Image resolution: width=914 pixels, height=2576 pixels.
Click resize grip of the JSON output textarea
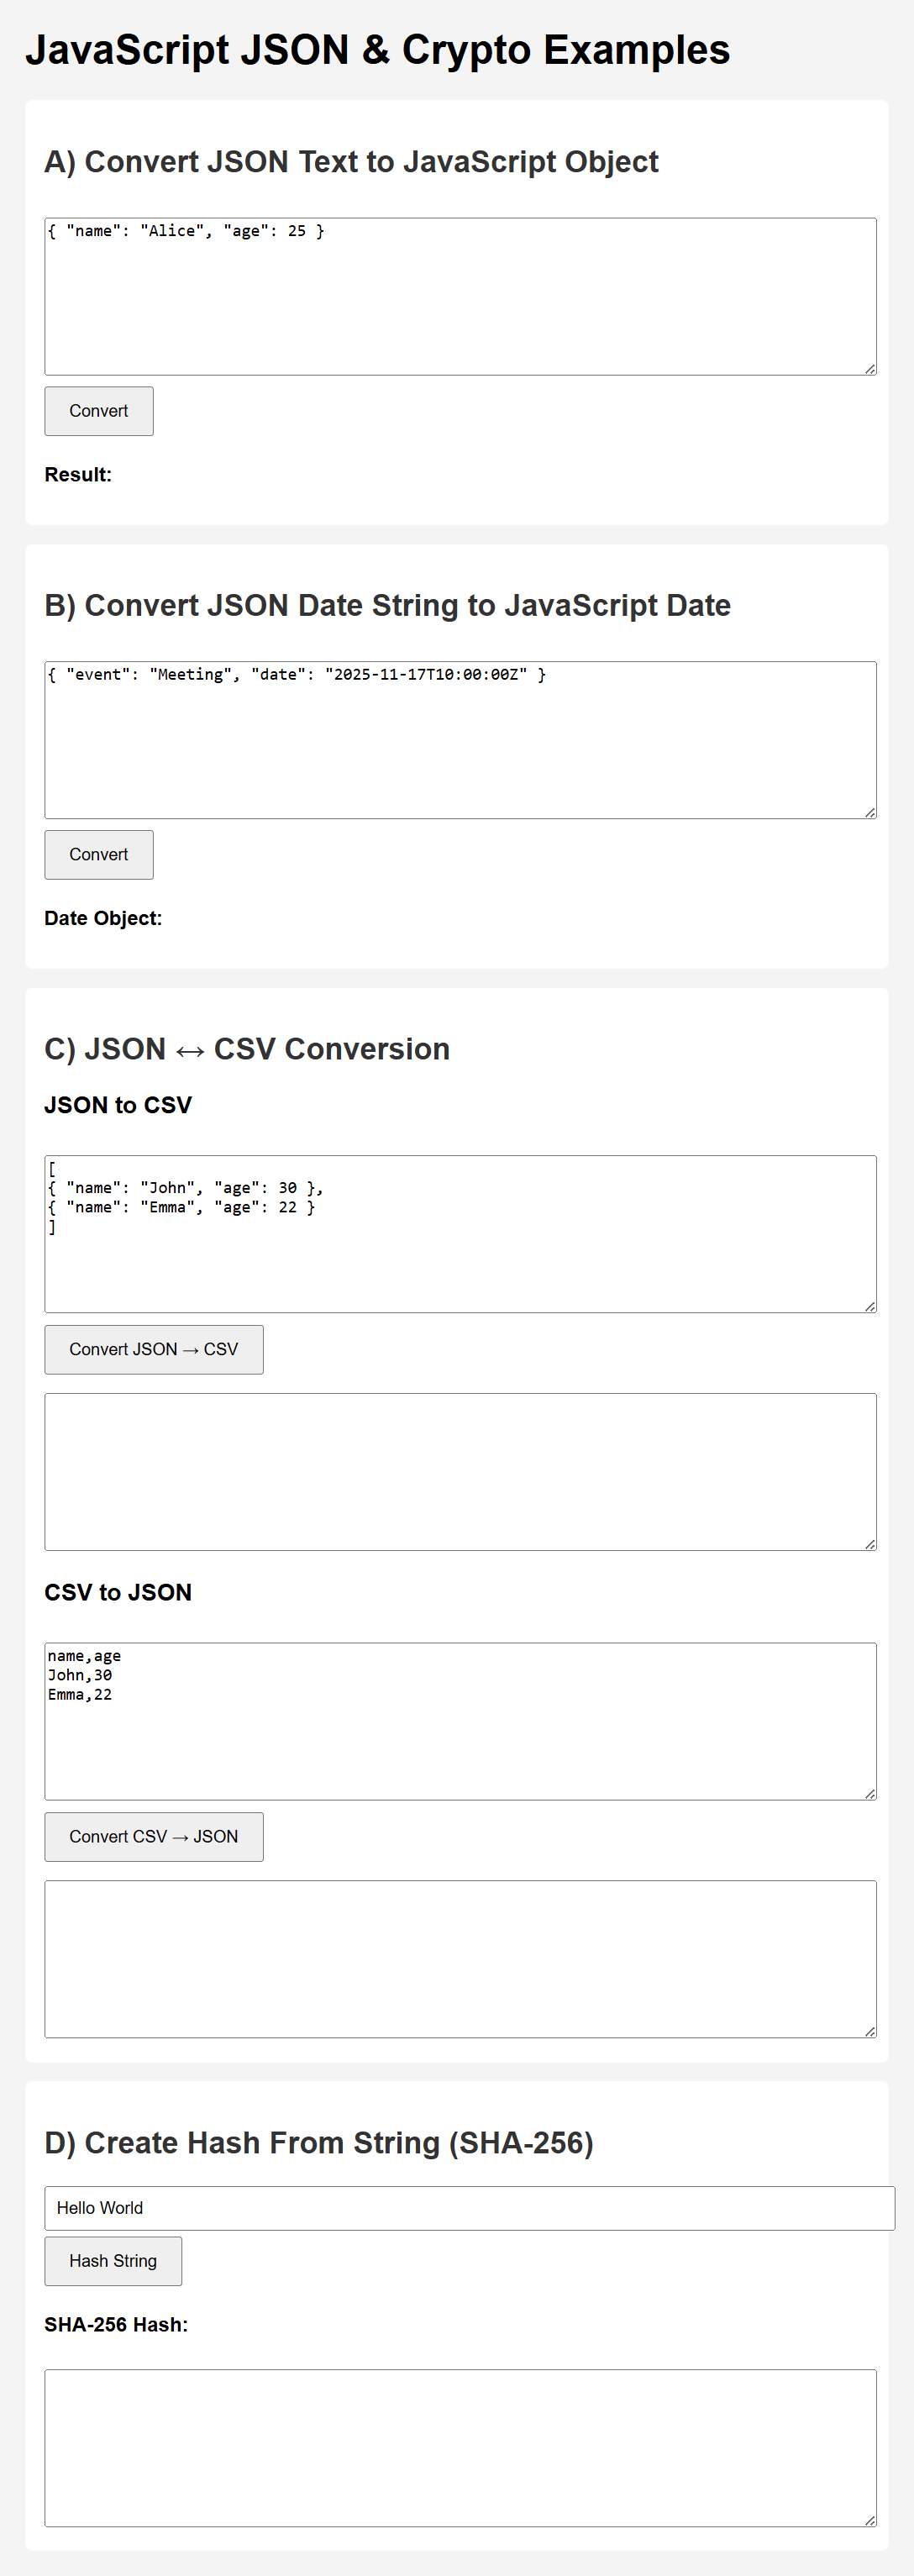(x=870, y=2031)
